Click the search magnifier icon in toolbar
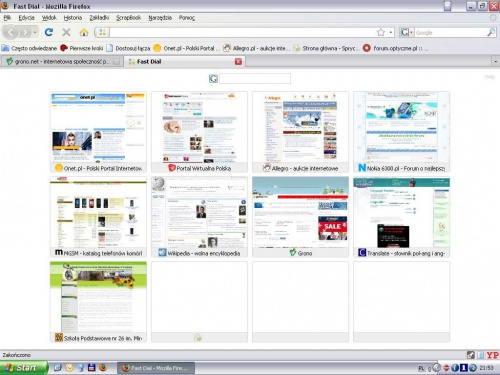 [491, 32]
